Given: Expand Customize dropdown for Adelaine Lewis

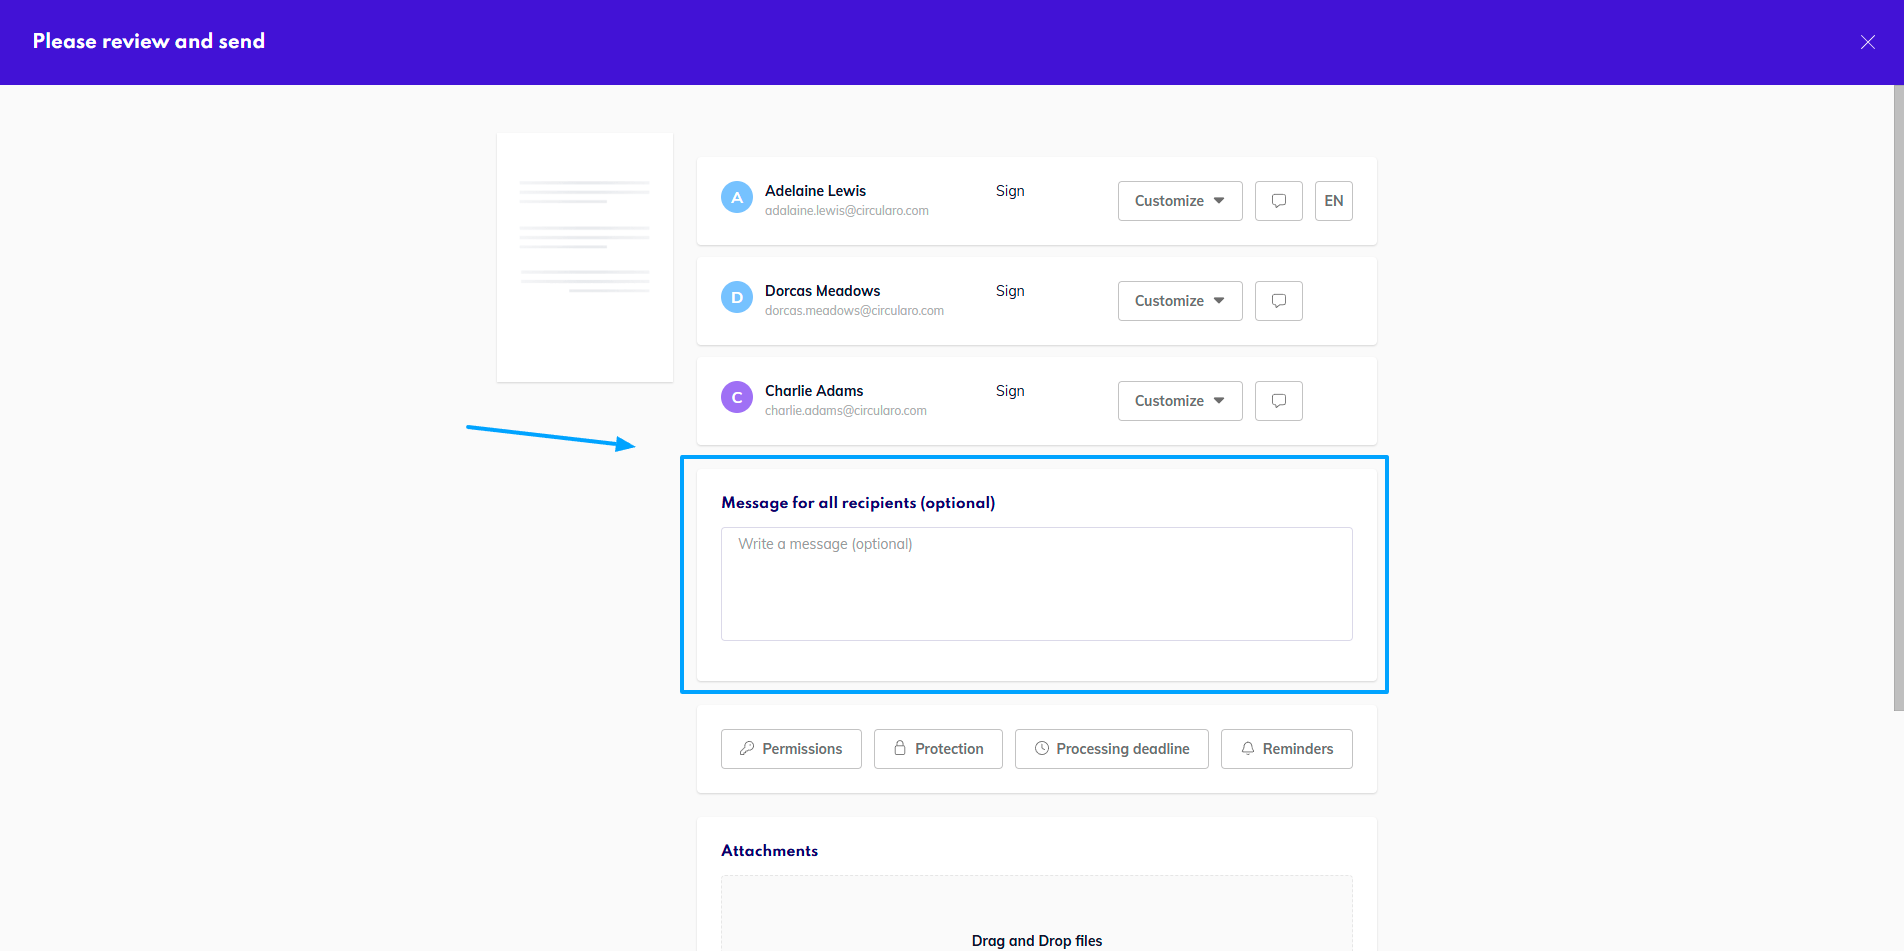Looking at the screenshot, I should pyautogui.click(x=1179, y=201).
